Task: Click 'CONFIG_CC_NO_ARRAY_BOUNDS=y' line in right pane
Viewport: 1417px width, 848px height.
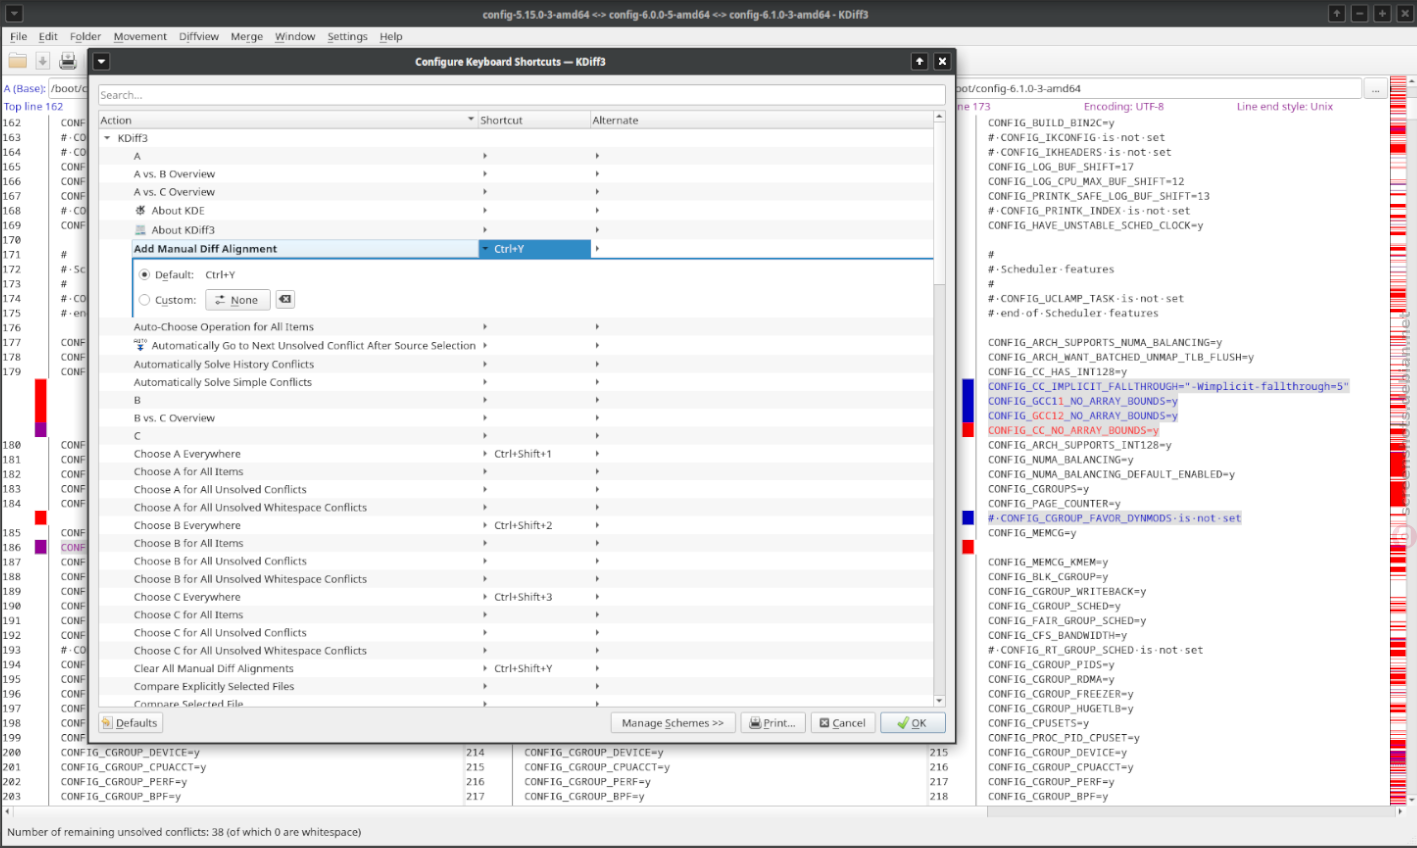Action: (x=1073, y=431)
